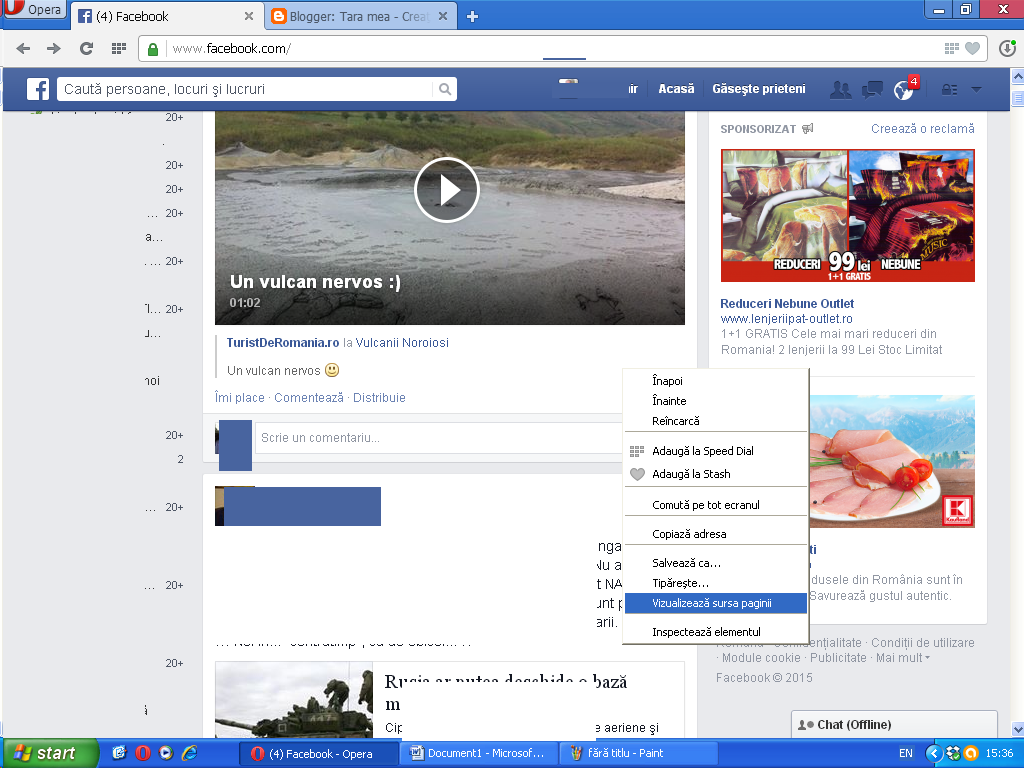Open a new tab with plus button

[473, 16]
